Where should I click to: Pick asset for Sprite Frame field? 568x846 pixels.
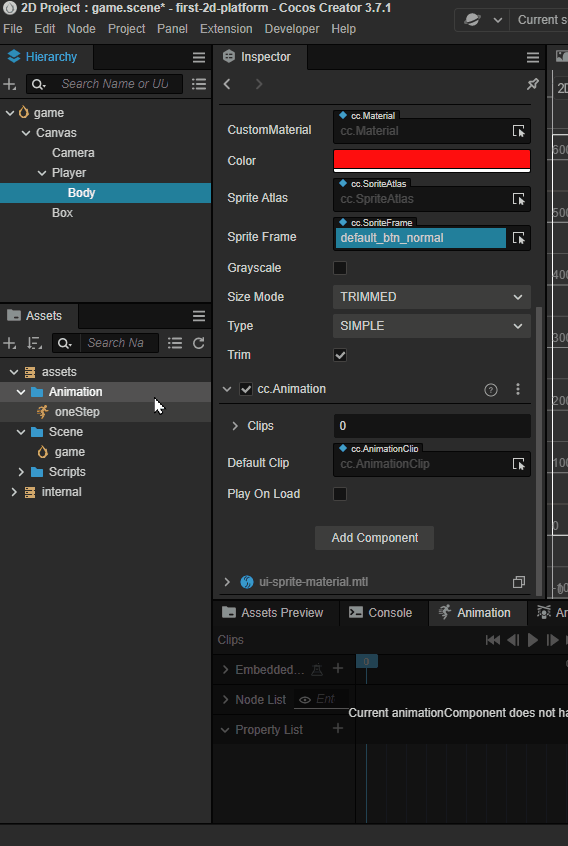(518, 238)
